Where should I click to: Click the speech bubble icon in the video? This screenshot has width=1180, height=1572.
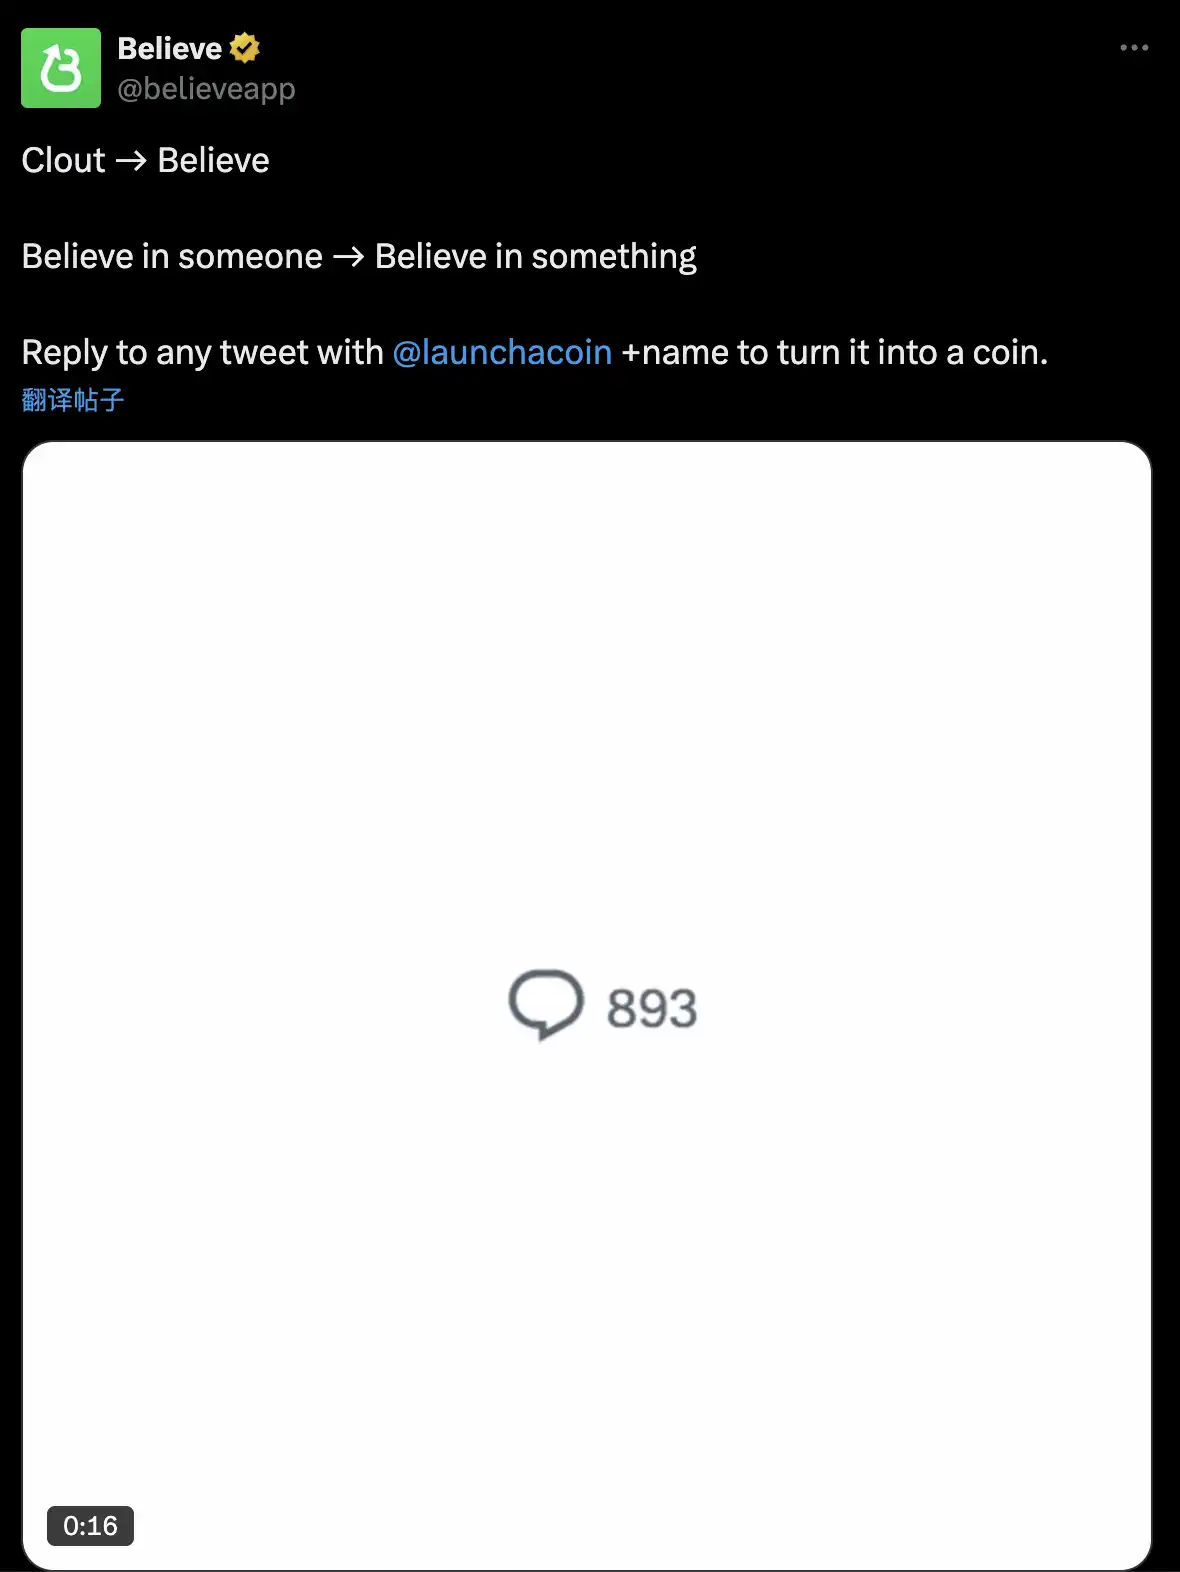tap(545, 1004)
